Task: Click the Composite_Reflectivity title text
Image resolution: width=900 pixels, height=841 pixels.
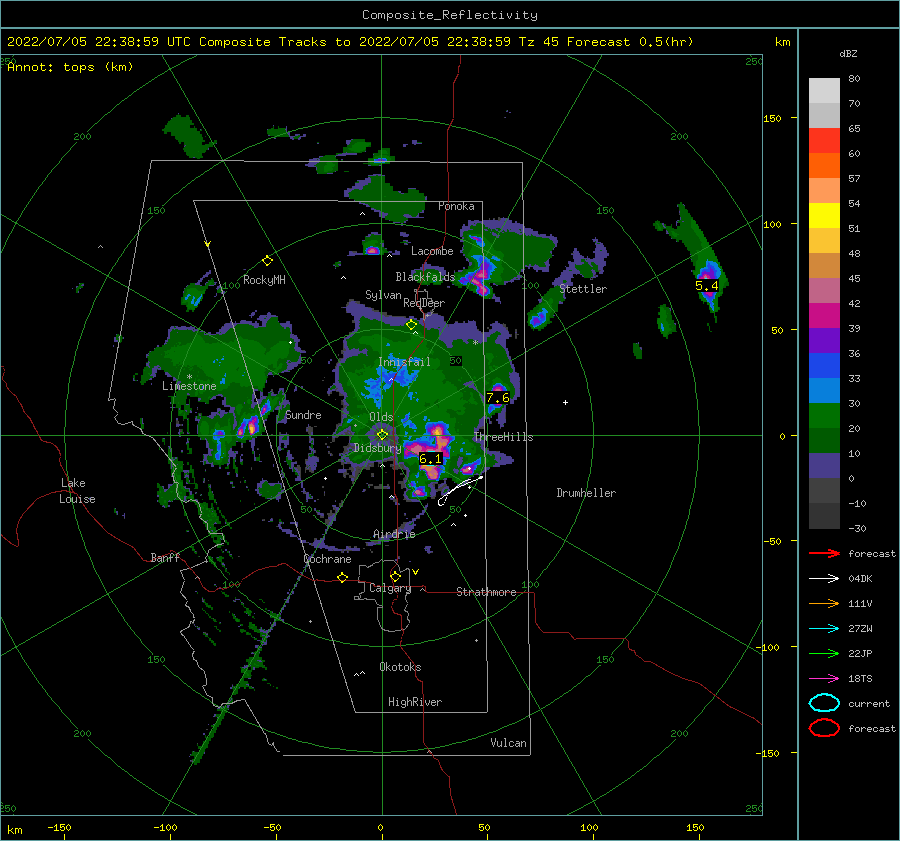Action: tap(450, 15)
